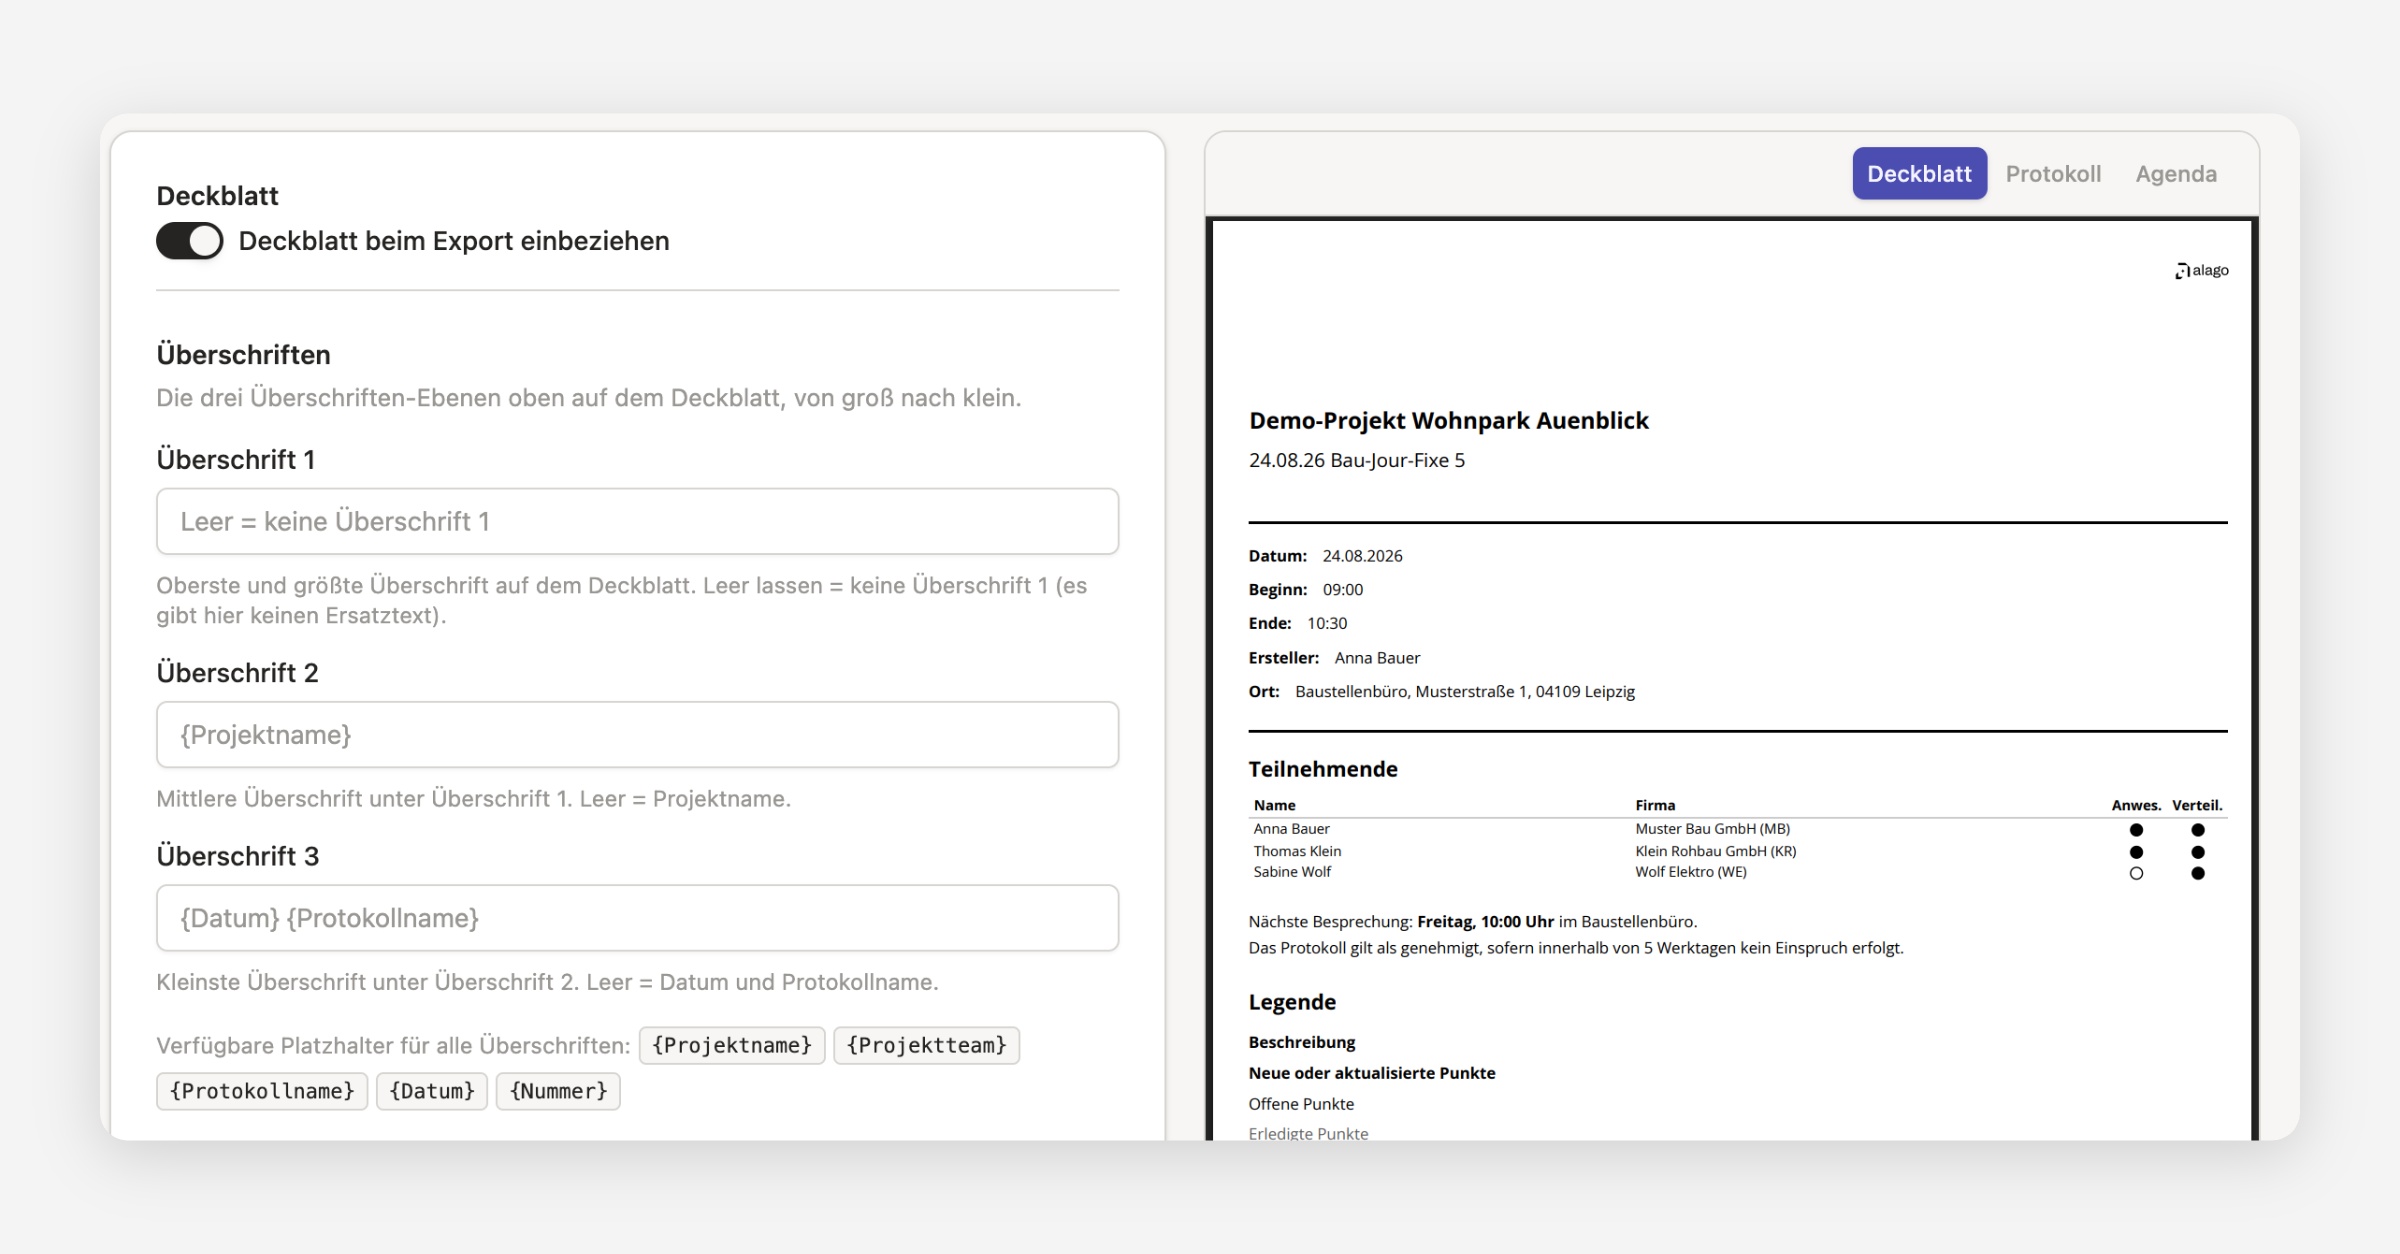Edit the Überschrift 3 text field

[x=637, y=917]
